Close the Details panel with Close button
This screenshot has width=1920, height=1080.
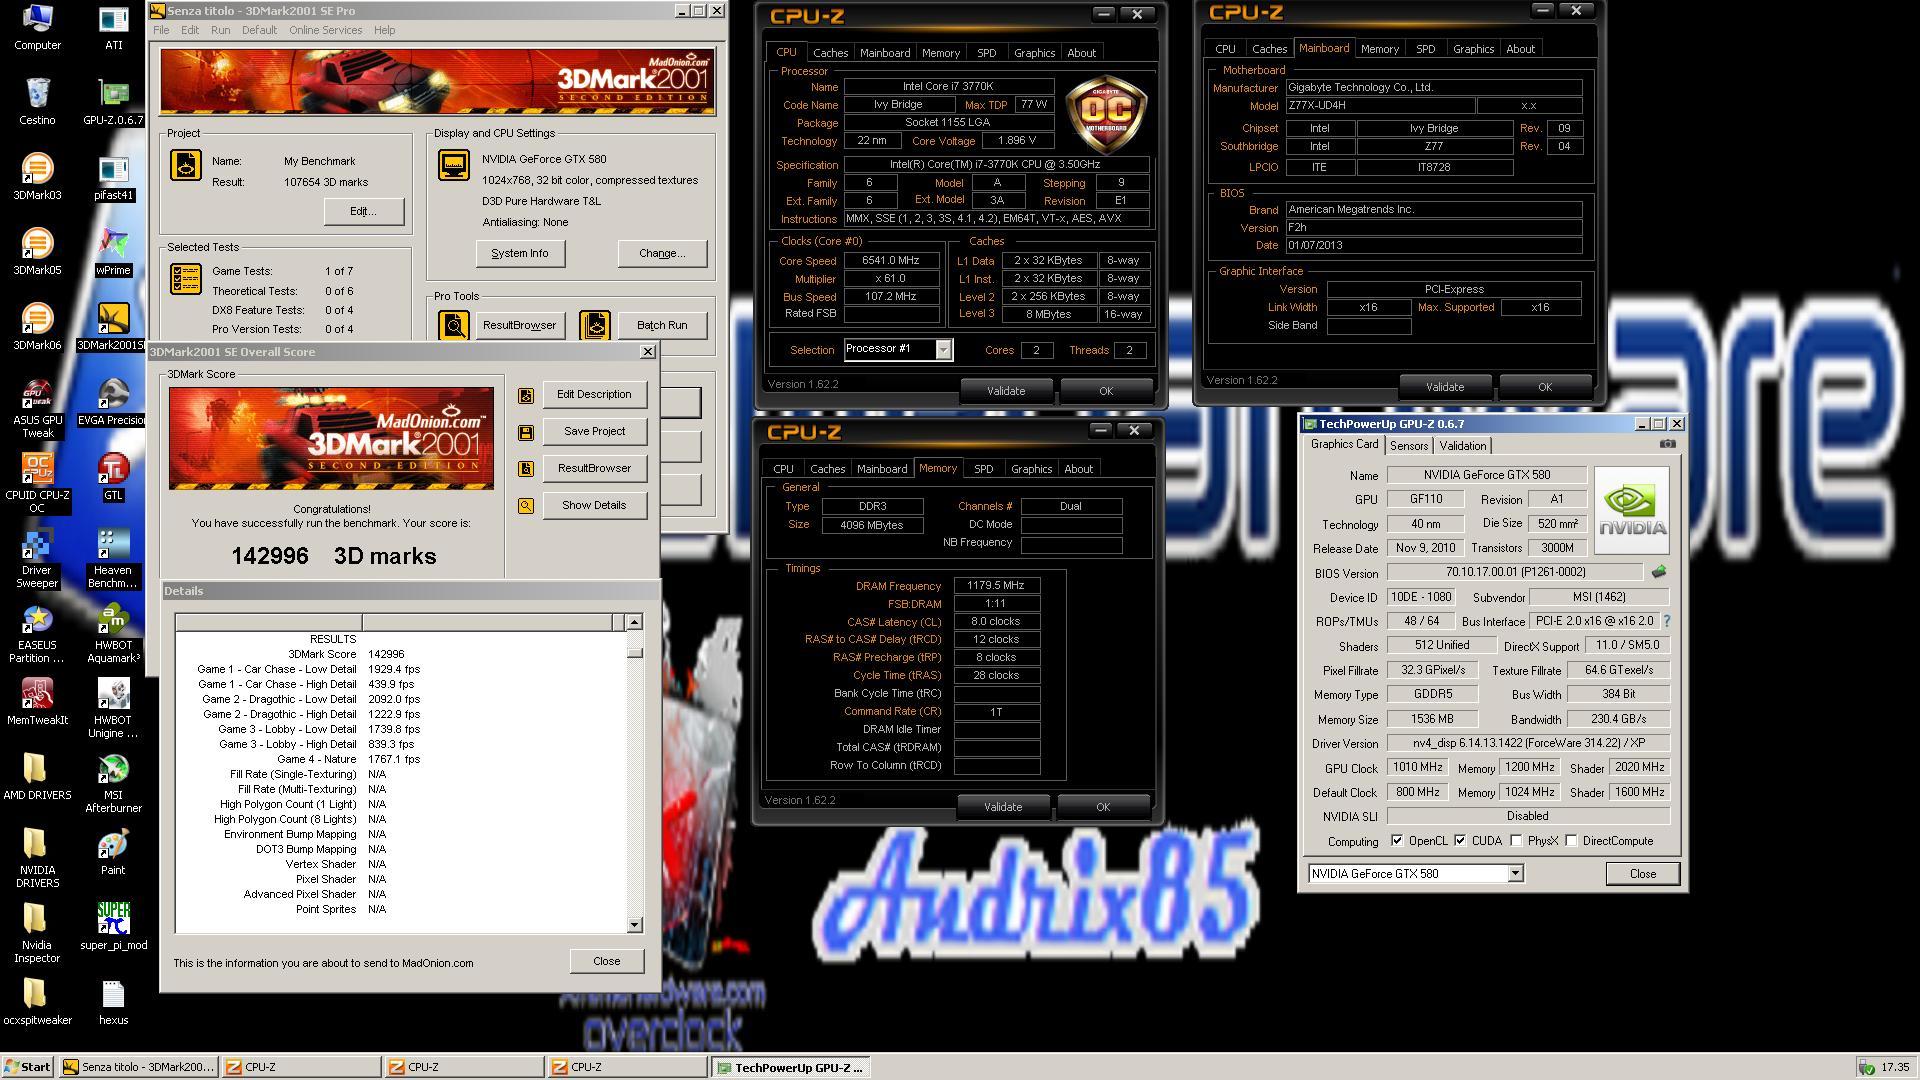pyautogui.click(x=607, y=961)
